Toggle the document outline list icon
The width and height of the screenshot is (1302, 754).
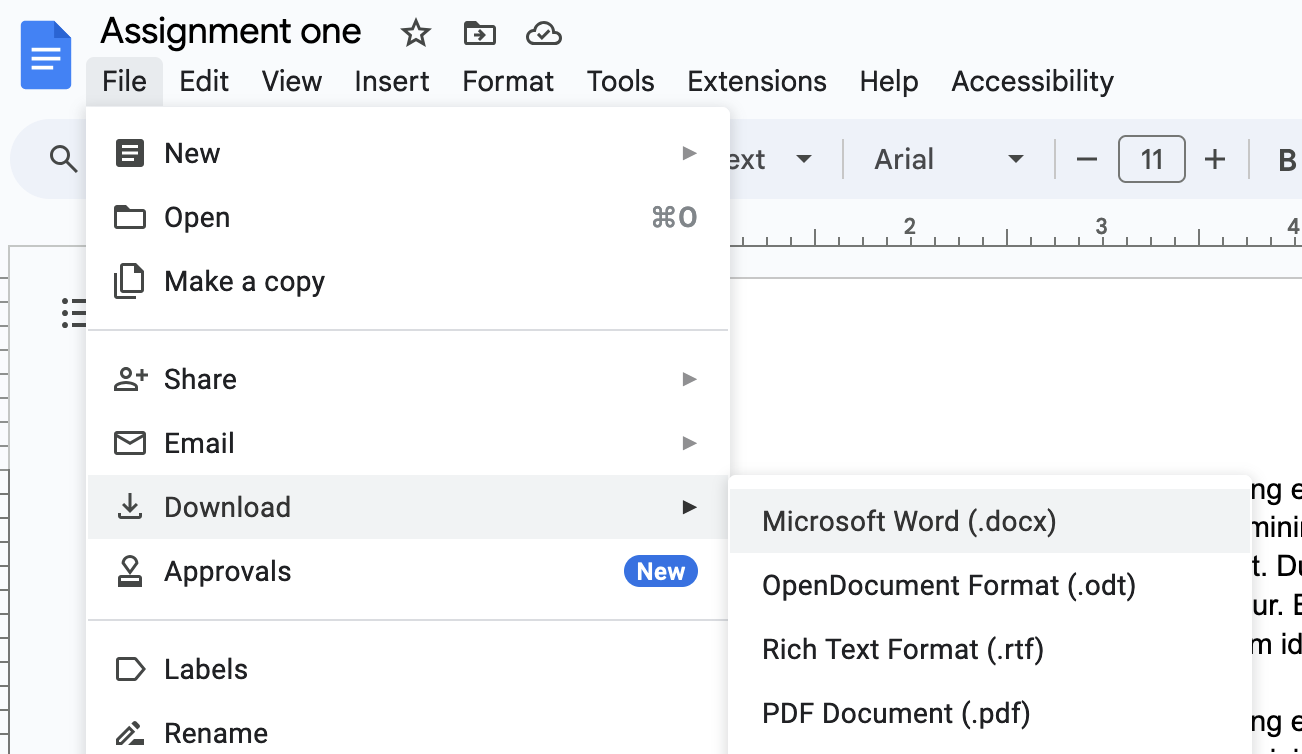[x=74, y=313]
